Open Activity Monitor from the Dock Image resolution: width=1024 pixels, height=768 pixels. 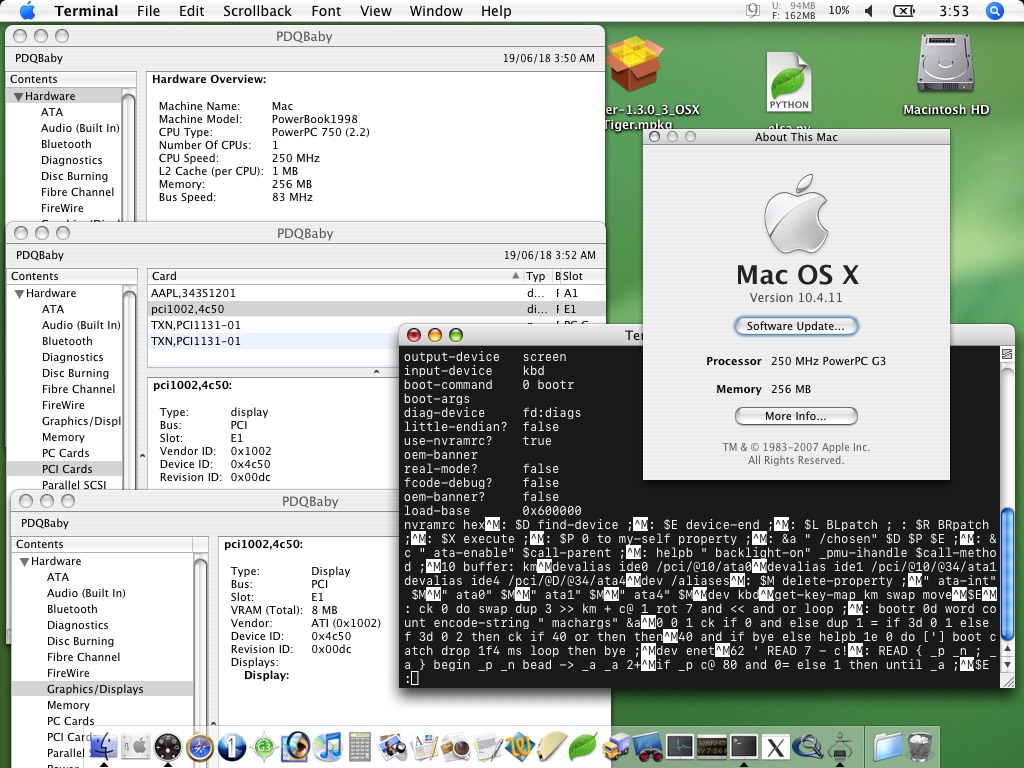[679, 746]
